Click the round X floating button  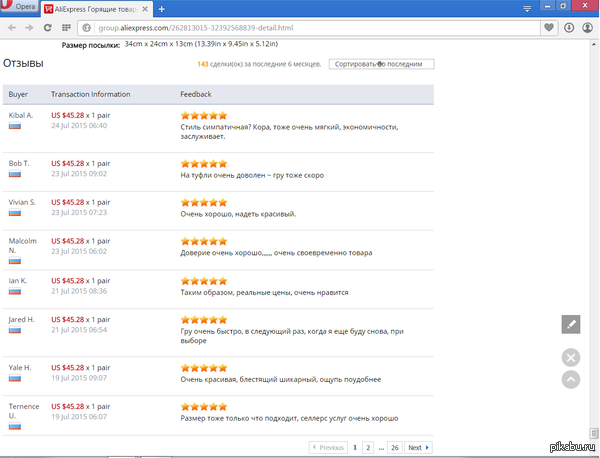tap(571, 357)
